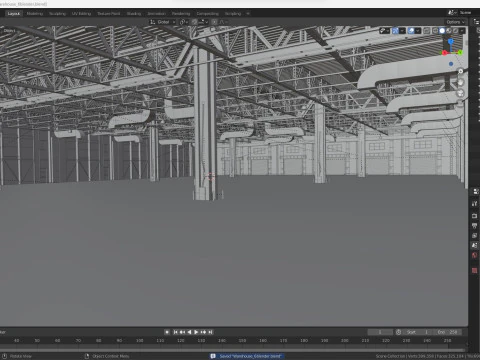
Task: Open the Options dropdown
Action: (x=455, y=22)
